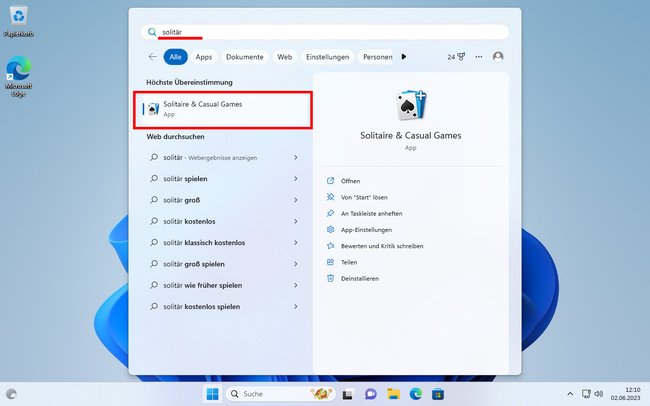Screen dimensions: 650x406
Task: Expand chevron next to solitär klassisch kostenlos
Action: tap(296, 243)
